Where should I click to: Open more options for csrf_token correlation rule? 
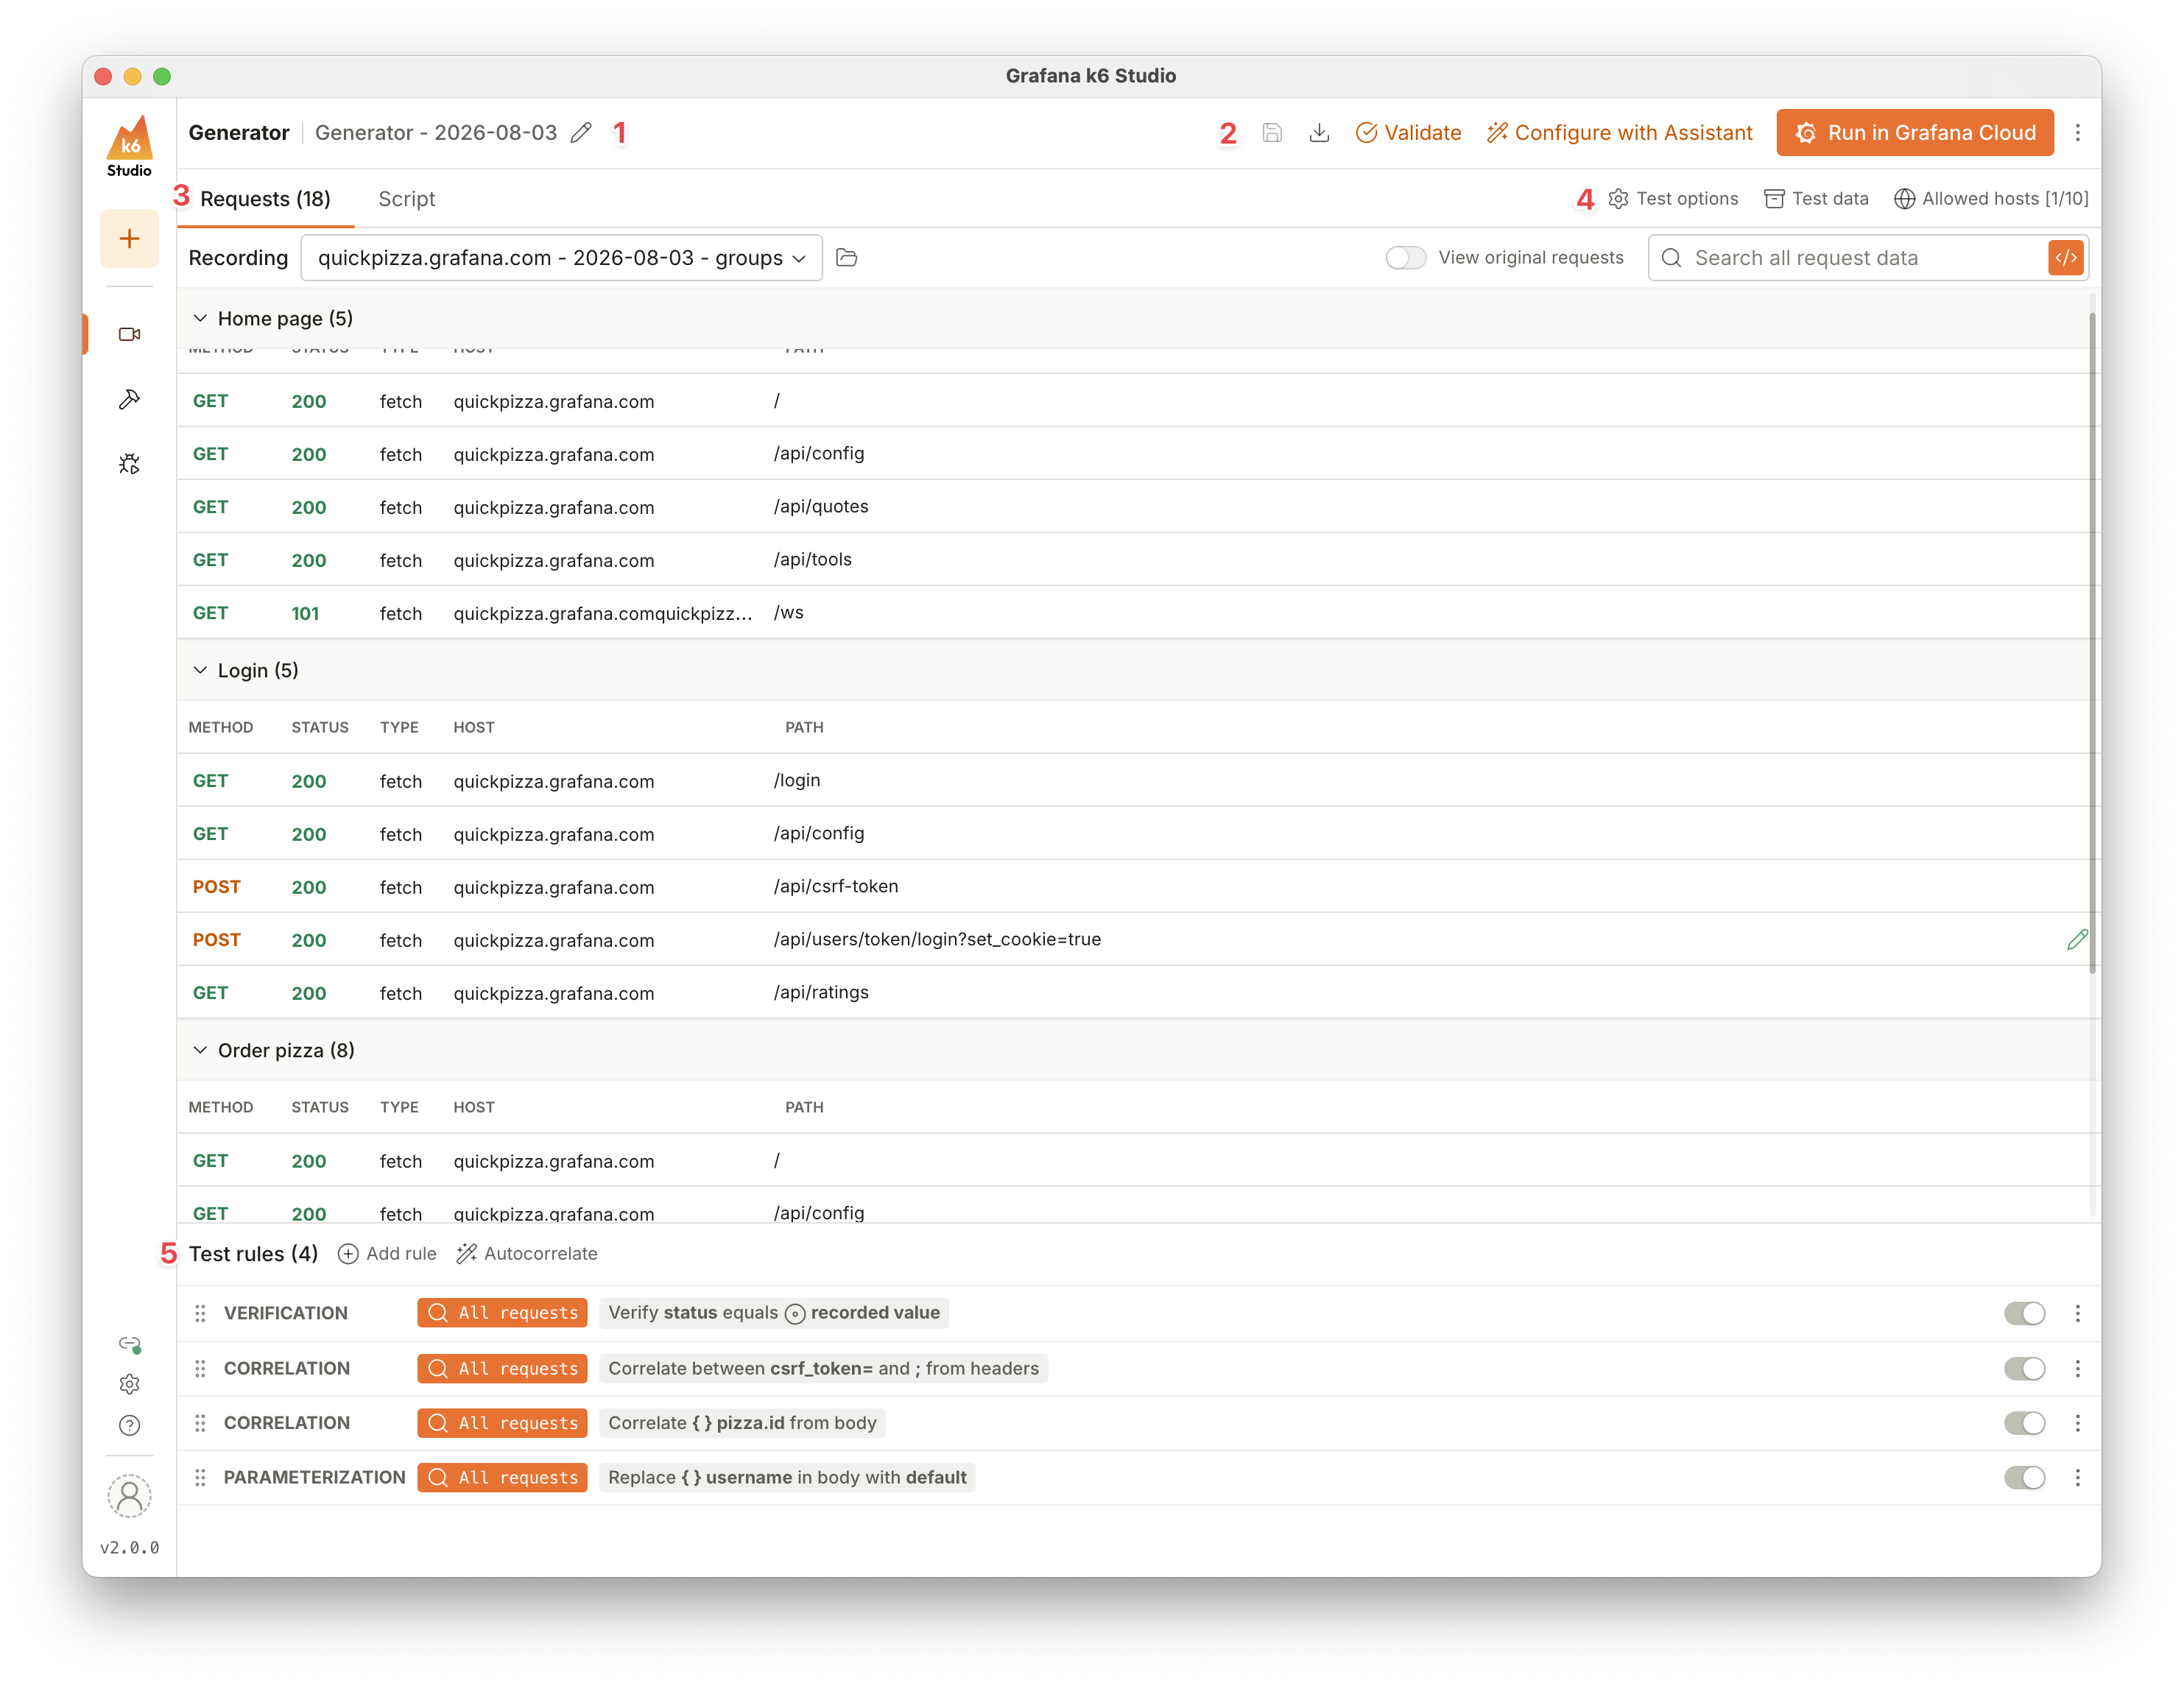pos(2078,1368)
